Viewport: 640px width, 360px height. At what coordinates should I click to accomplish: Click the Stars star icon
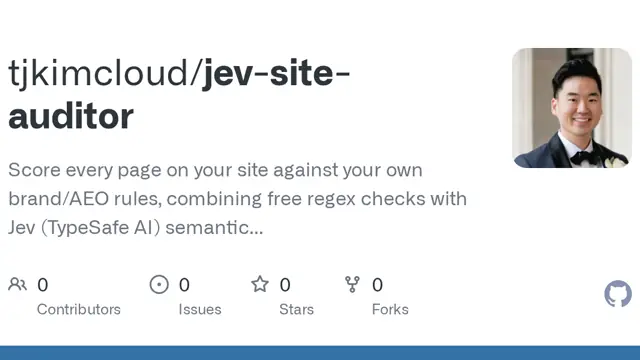point(260,284)
